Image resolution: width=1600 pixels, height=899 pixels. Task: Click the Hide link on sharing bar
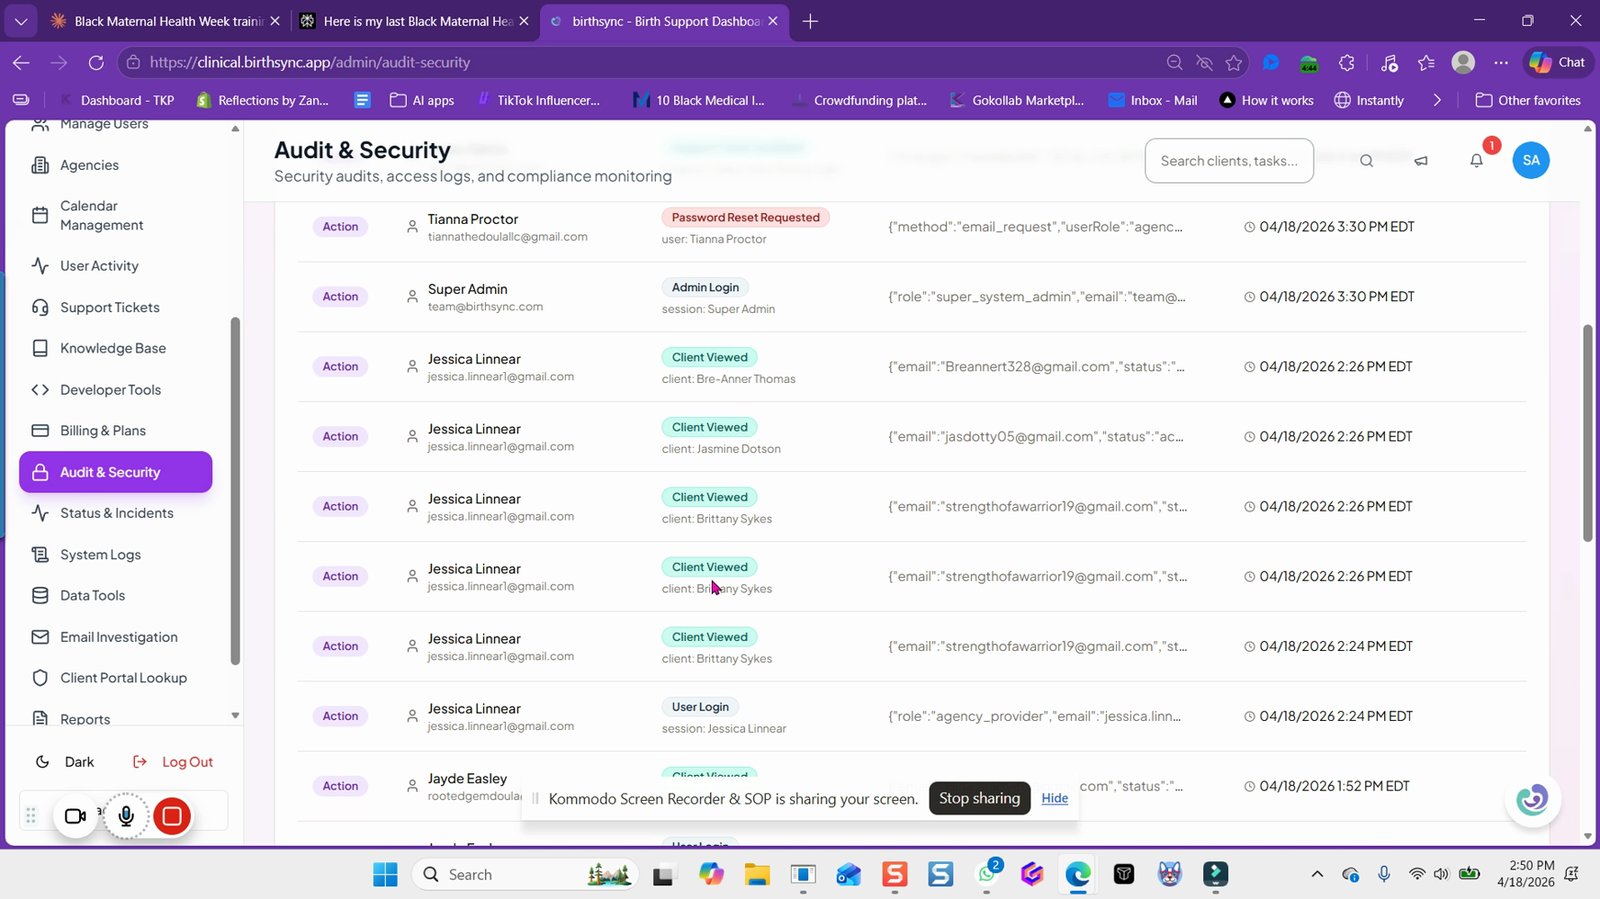pos(1054,798)
